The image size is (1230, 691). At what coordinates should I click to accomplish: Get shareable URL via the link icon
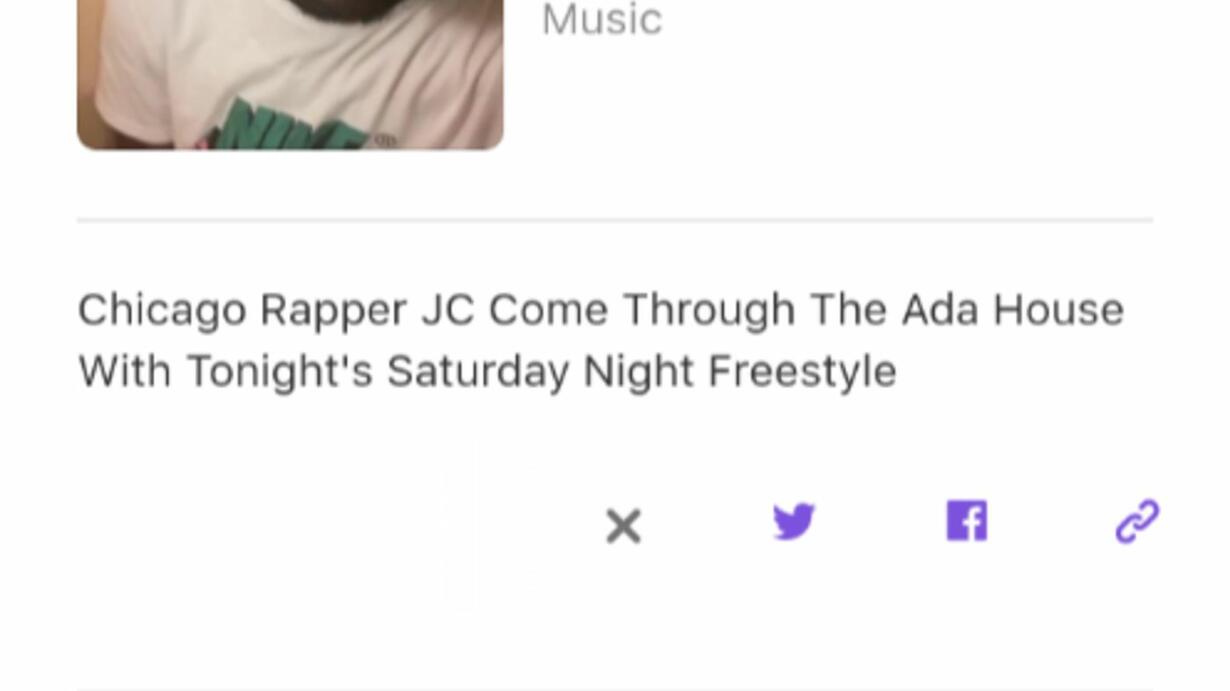click(1137, 522)
